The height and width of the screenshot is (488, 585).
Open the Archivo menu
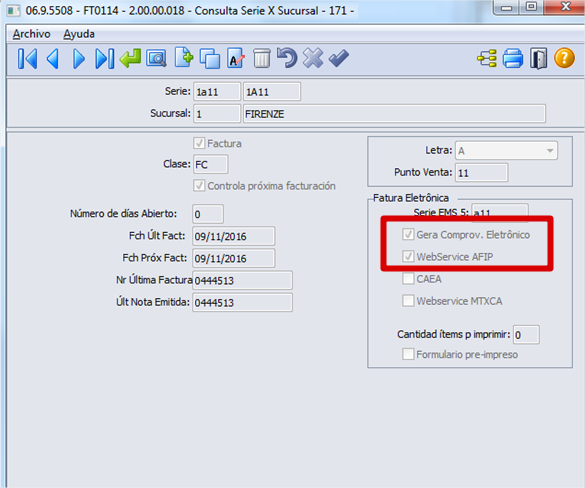(31, 34)
